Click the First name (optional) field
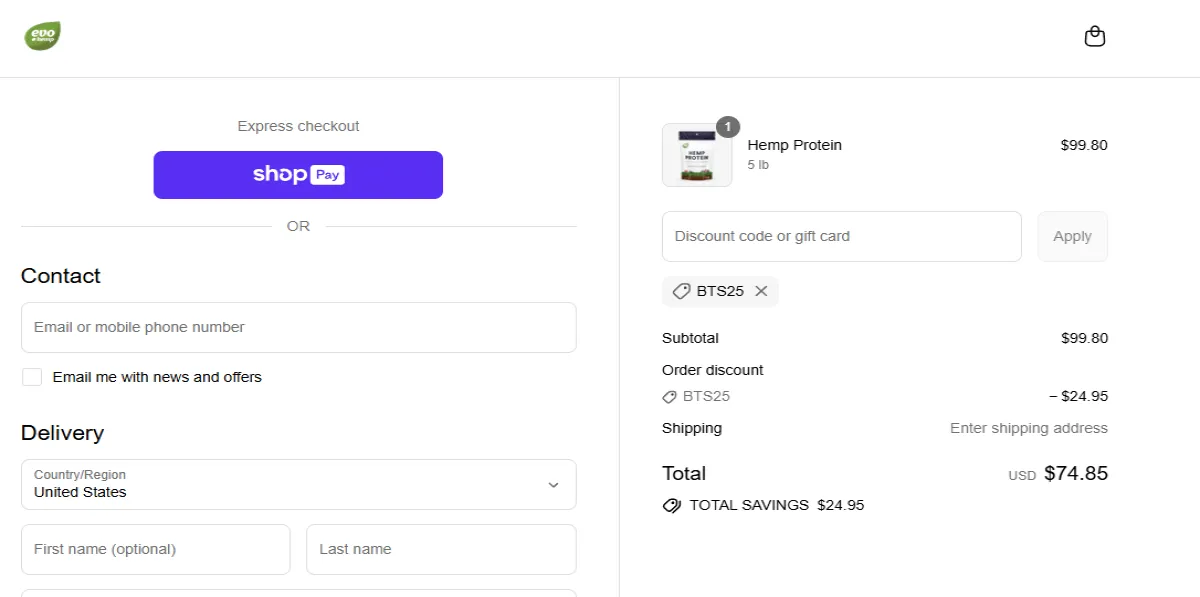1200x597 pixels. [155, 549]
